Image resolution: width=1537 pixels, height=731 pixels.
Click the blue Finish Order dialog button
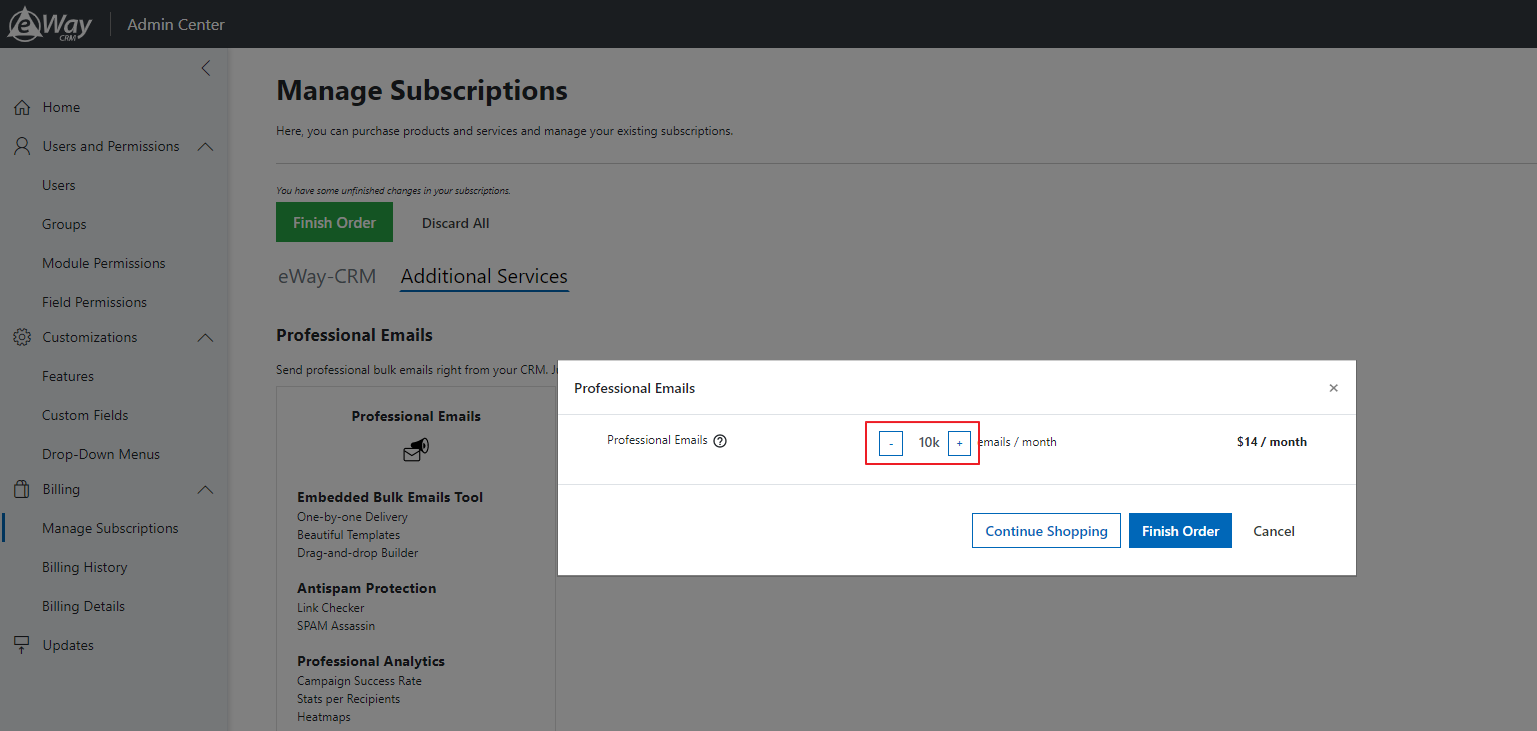tap(1180, 531)
